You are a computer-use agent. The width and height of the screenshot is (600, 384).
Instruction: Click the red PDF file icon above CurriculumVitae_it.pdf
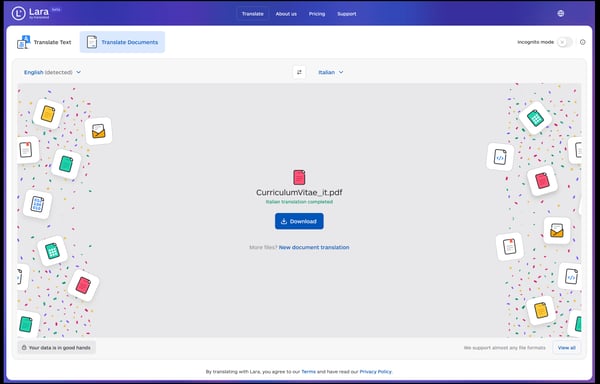click(x=299, y=177)
